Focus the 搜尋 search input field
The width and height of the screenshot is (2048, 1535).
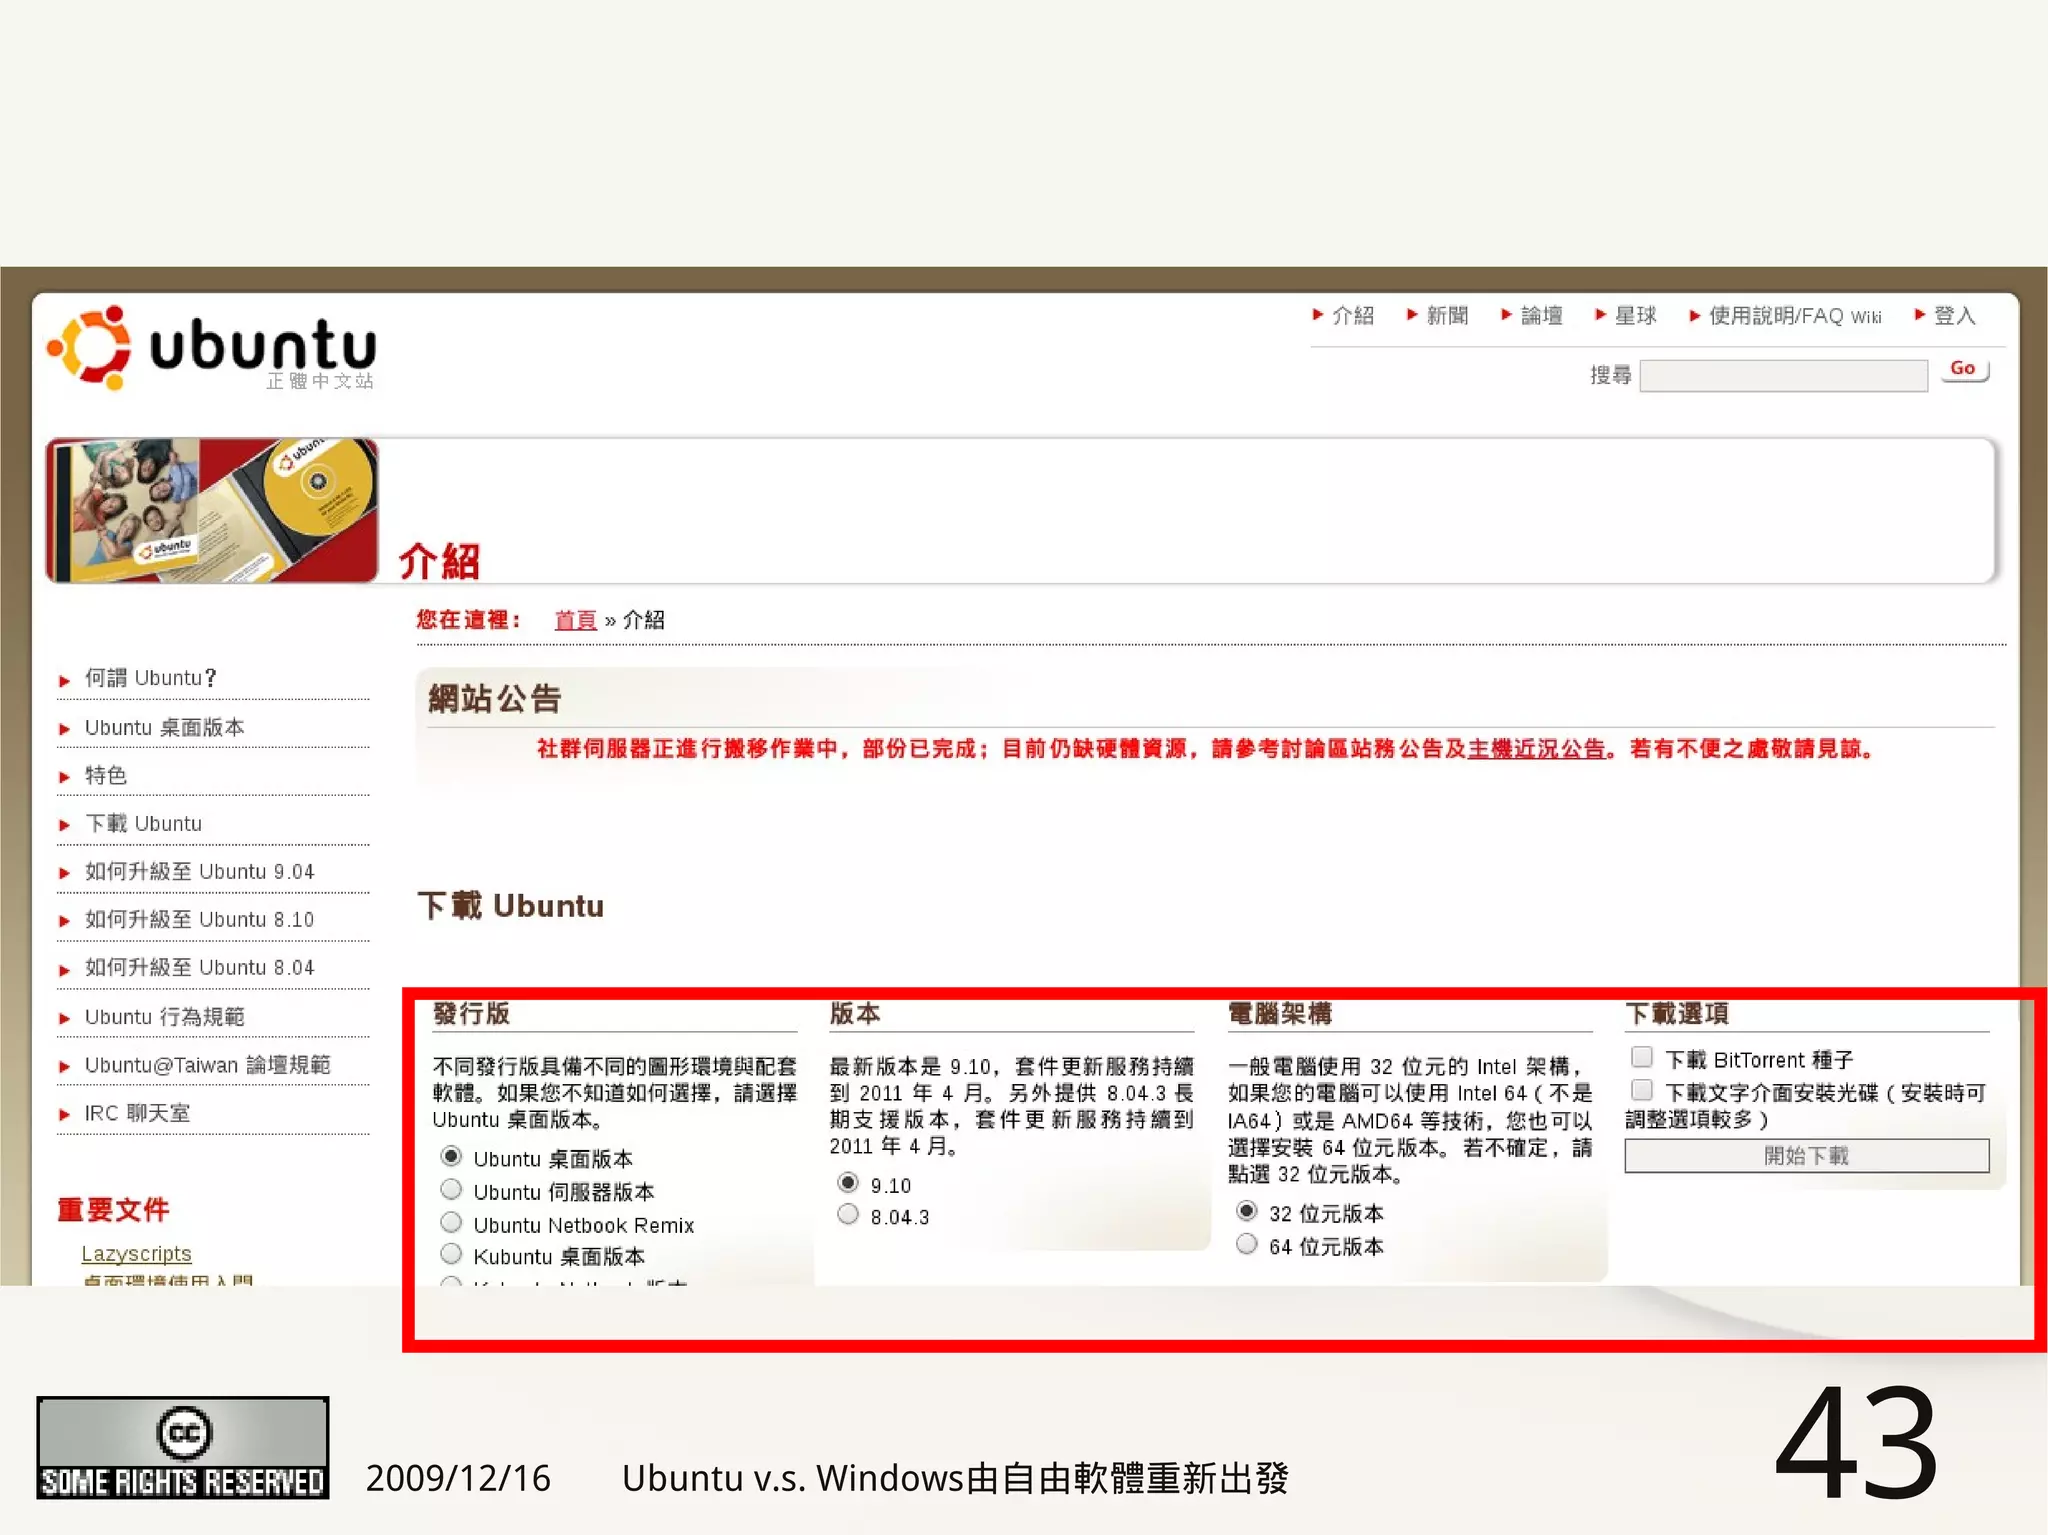coord(1783,376)
